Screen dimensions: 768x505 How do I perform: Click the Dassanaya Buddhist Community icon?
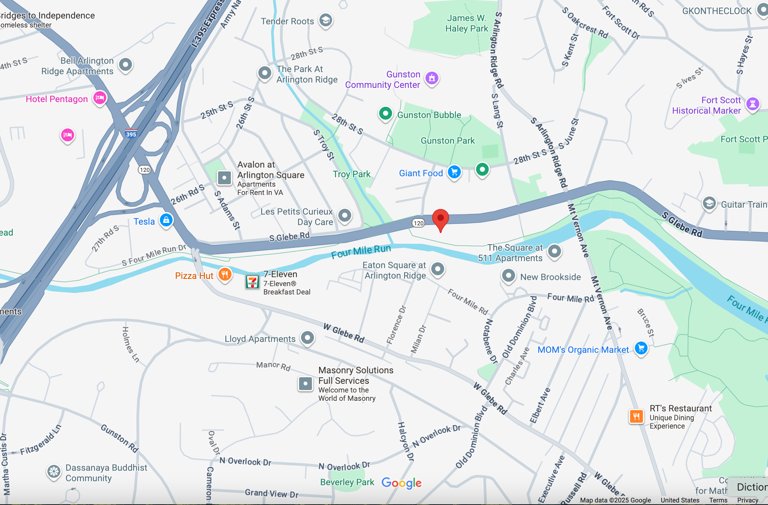coord(53,472)
